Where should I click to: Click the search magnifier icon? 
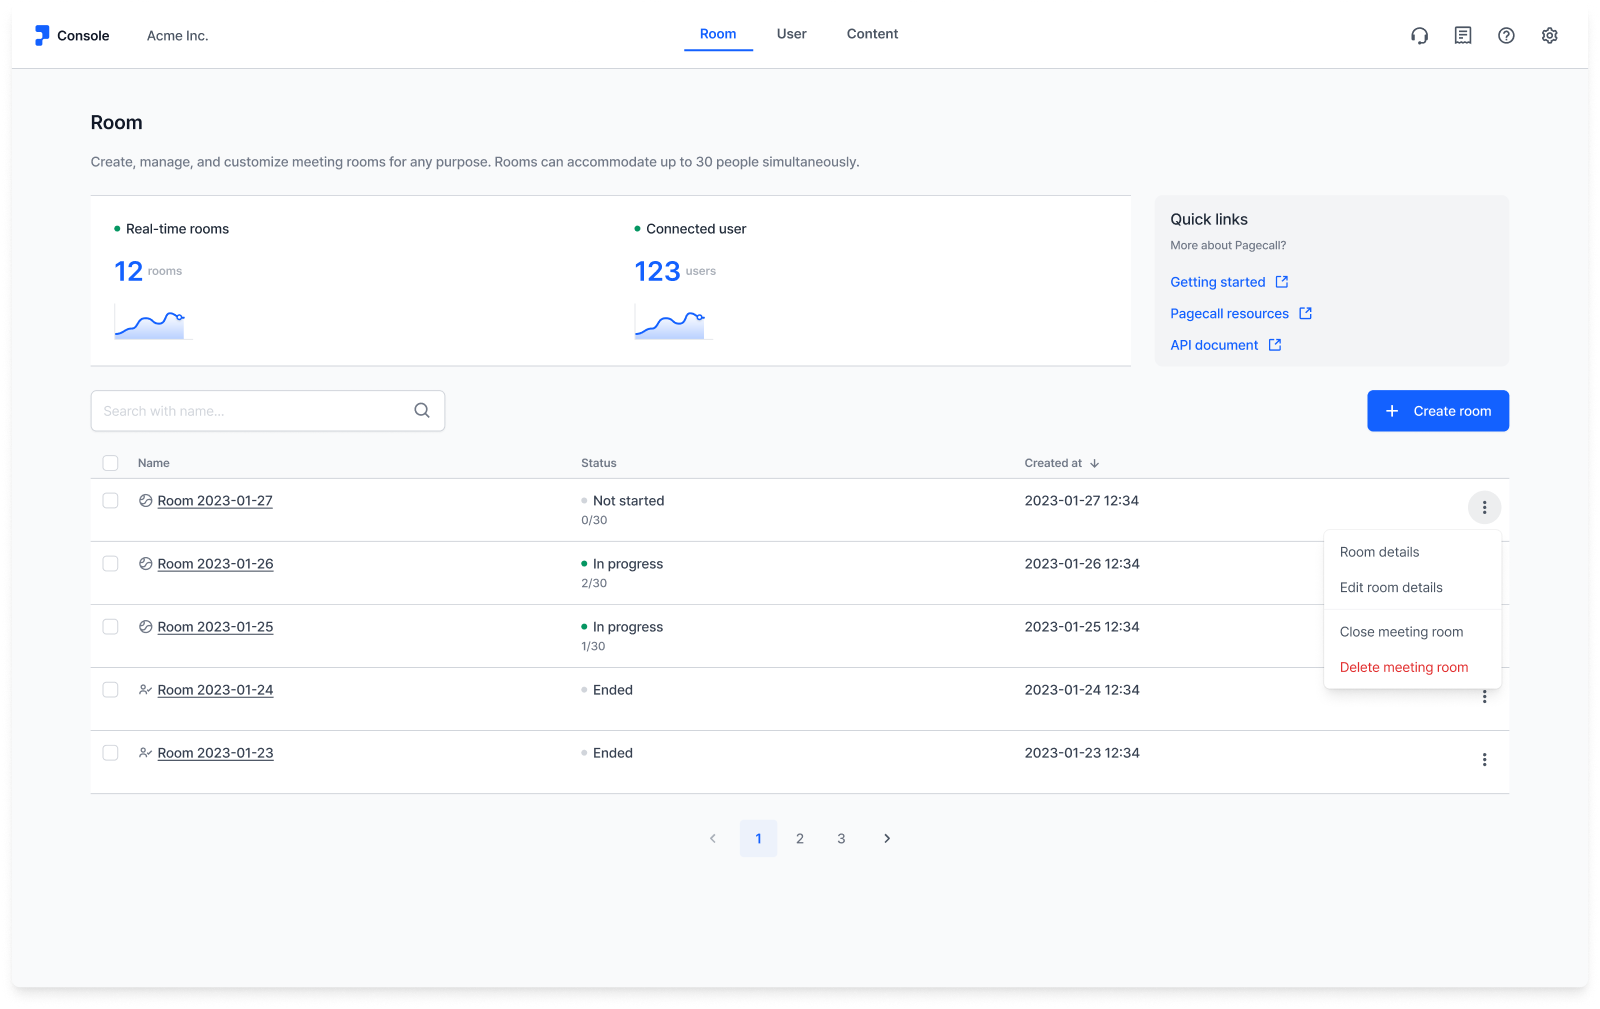[422, 410]
